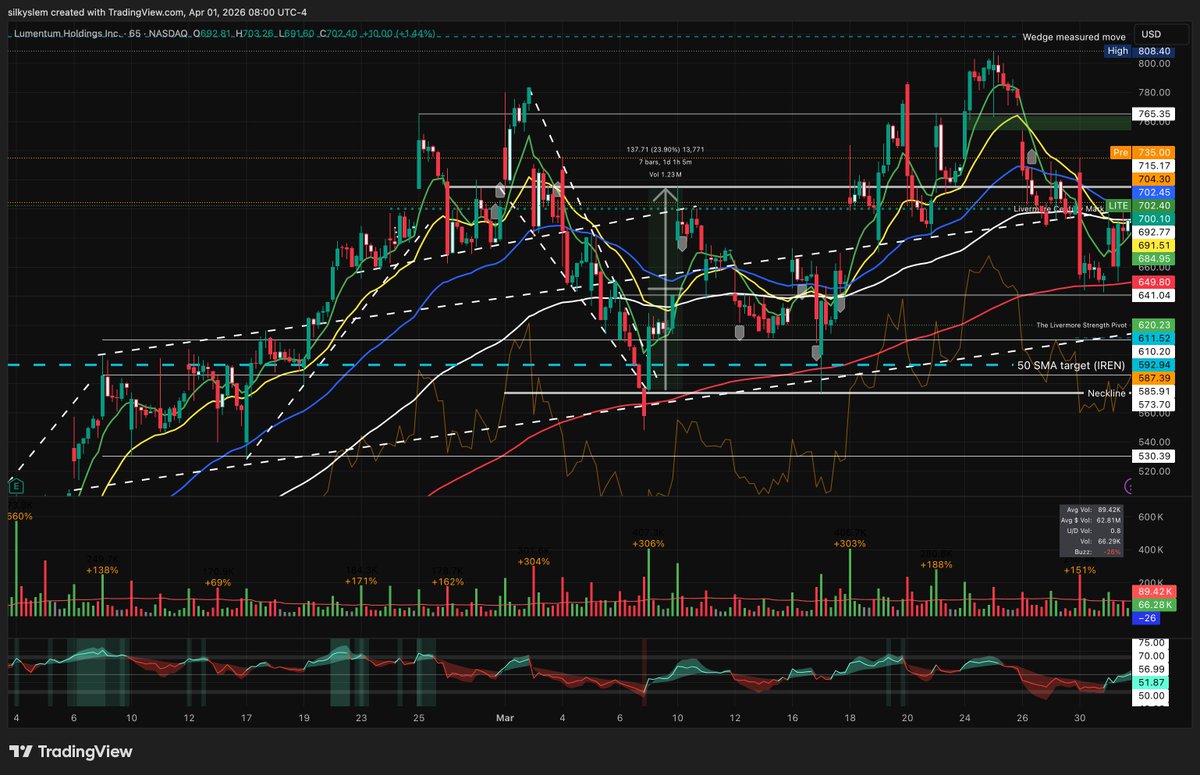Select the Neckline label

pos(1106,393)
